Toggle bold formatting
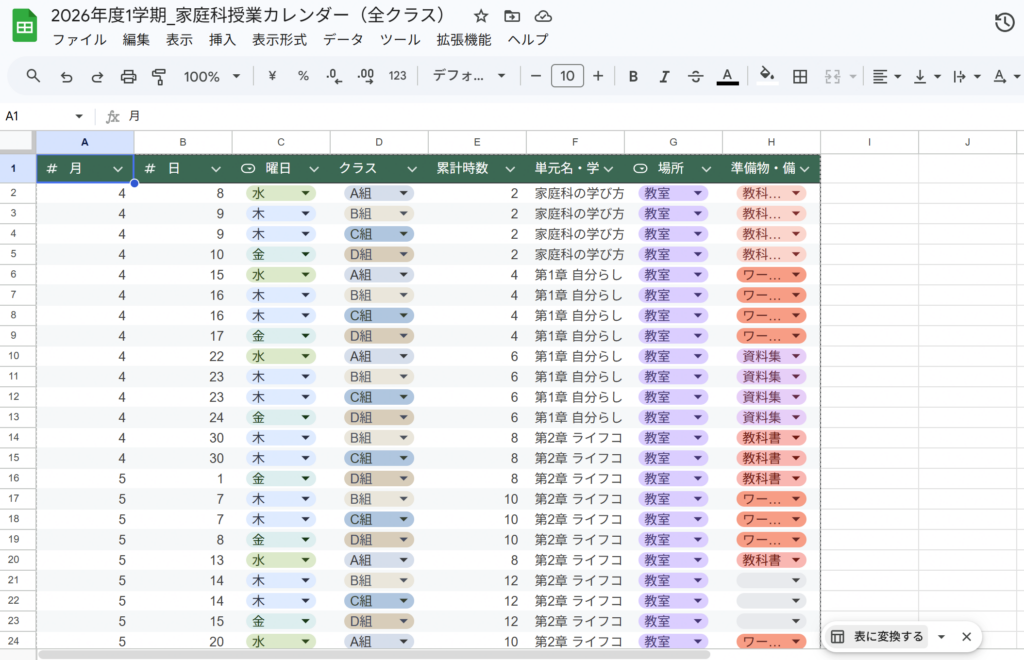 [633, 76]
